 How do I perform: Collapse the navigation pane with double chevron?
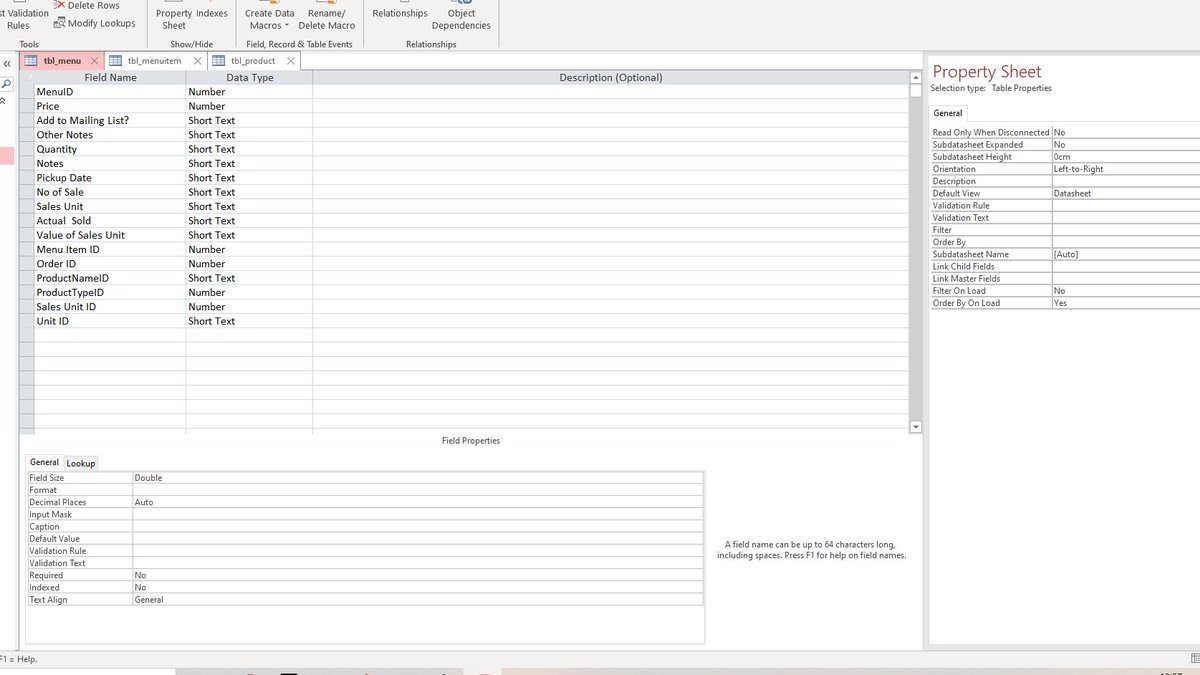tap(7, 63)
